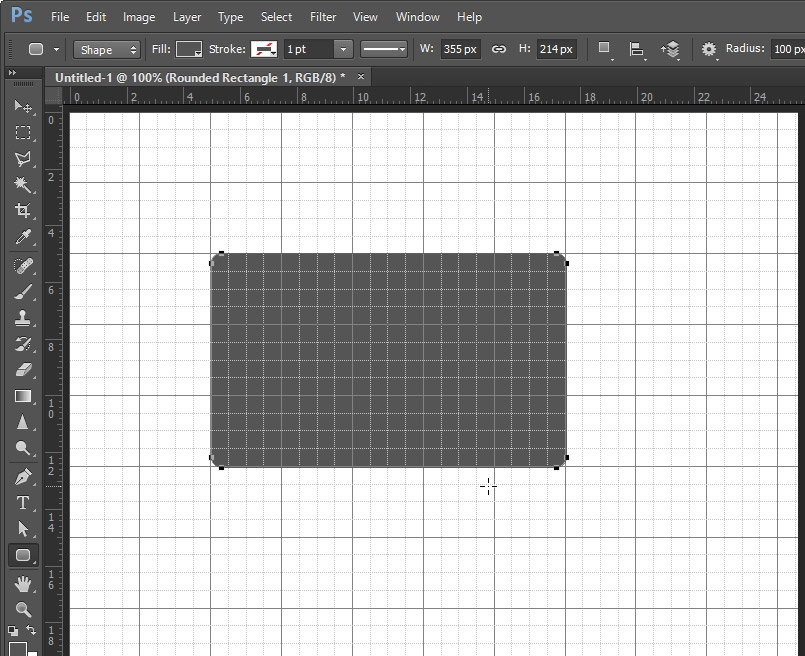Select the Move tool
The width and height of the screenshot is (805, 656).
[x=23, y=106]
